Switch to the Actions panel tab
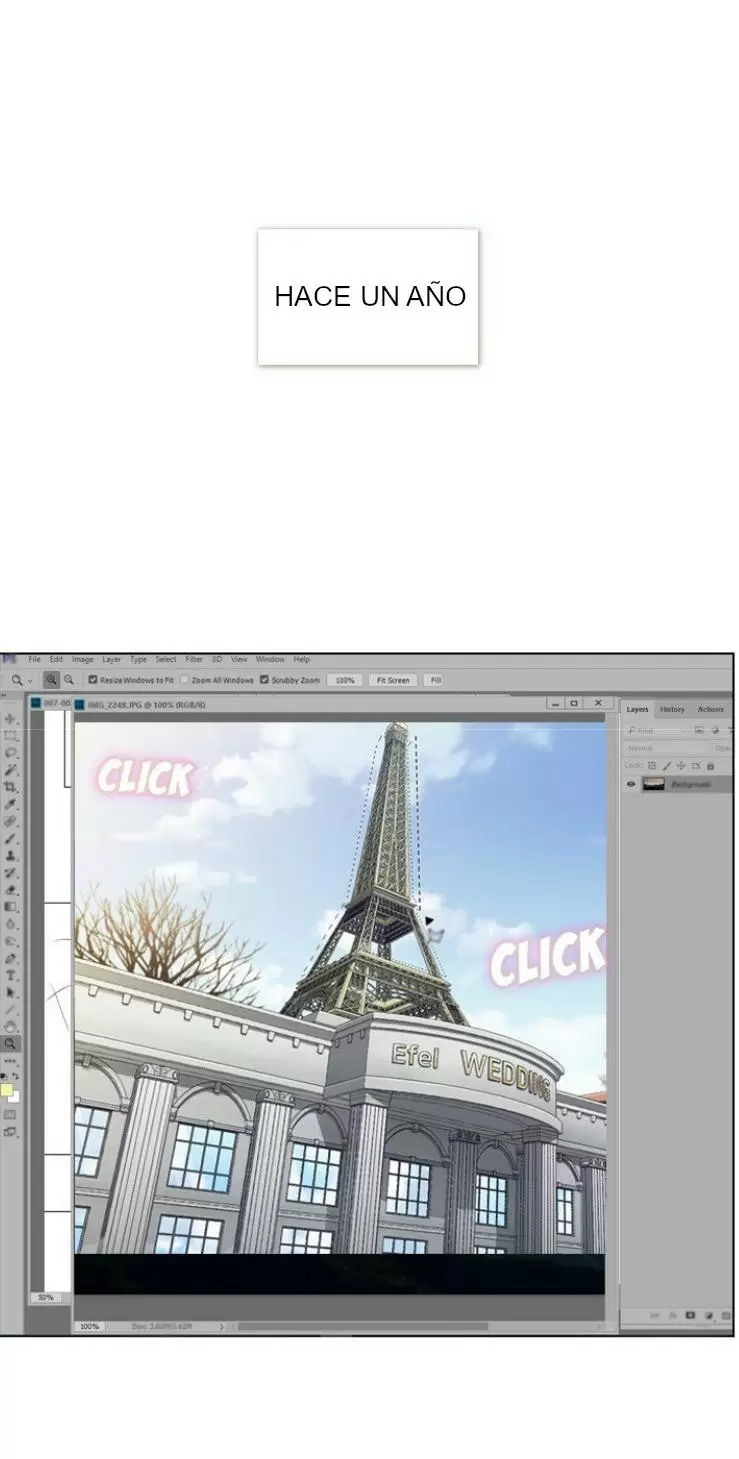The width and height of the screenshot is (739, 1459). point(710,709)
